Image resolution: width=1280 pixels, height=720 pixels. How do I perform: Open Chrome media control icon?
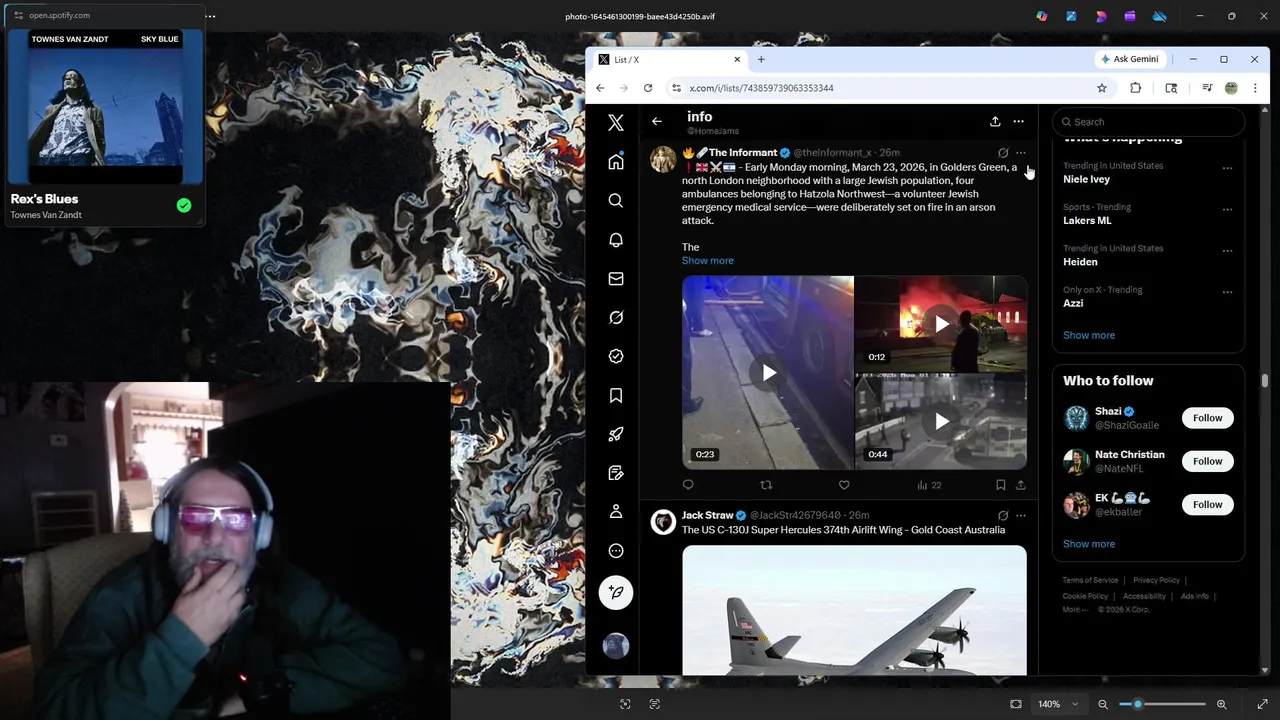pyautogui.click(x=1207, y=88)
